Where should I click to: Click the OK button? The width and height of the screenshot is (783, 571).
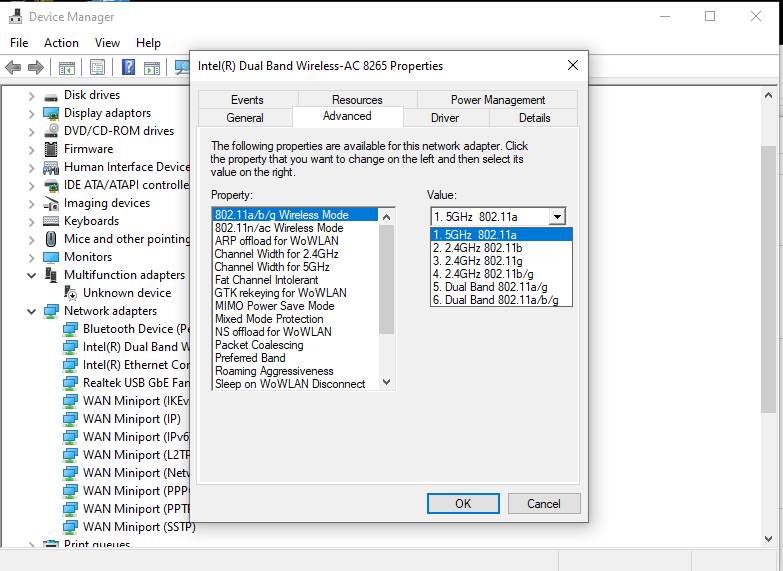click(463, 504)
